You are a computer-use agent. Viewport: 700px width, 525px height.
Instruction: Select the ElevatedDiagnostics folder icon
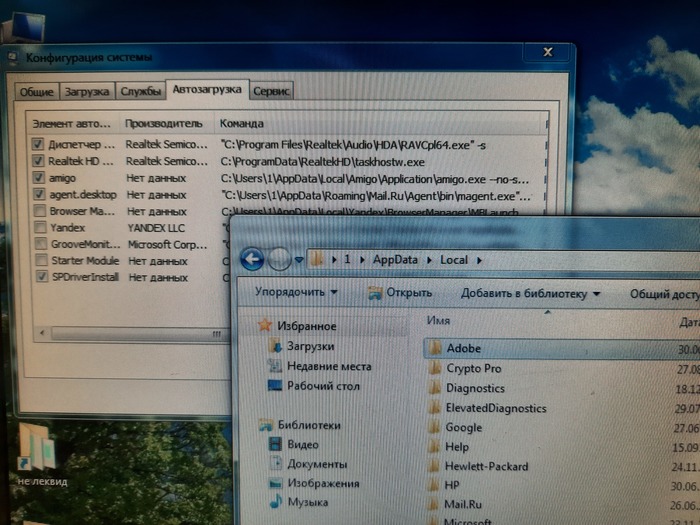click(434, 408)
